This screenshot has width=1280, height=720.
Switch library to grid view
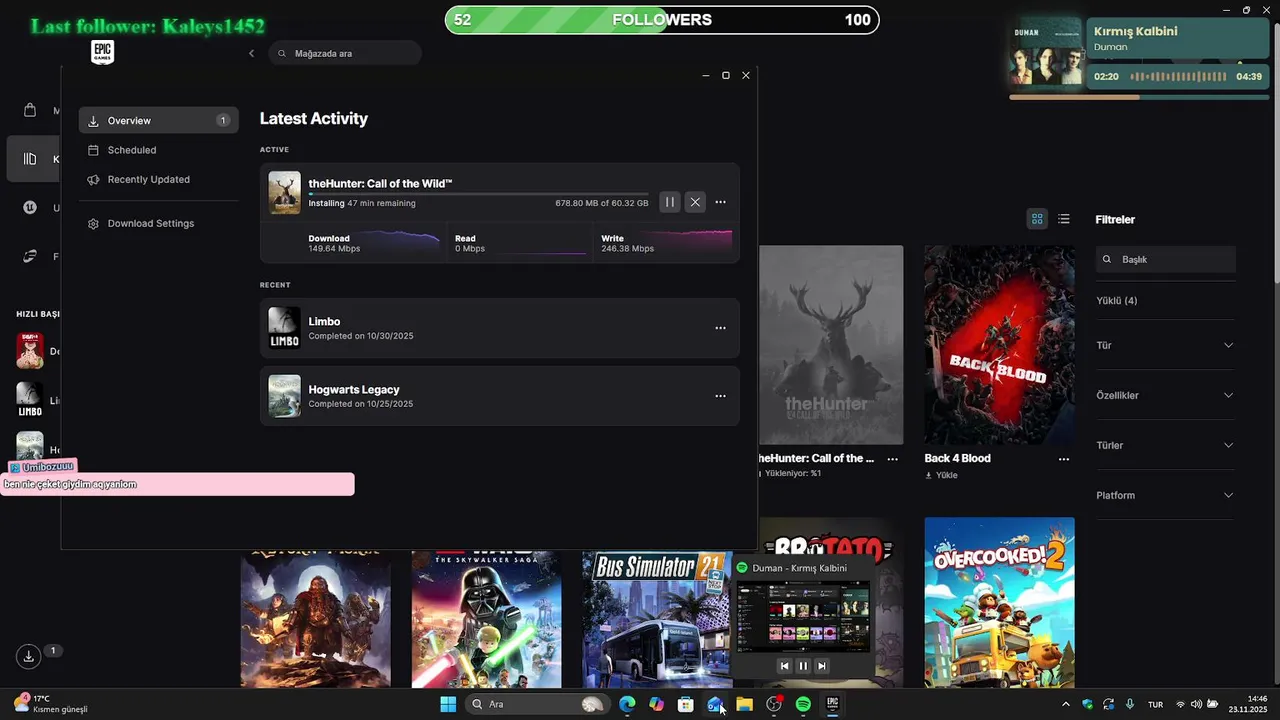(1037, 219)
